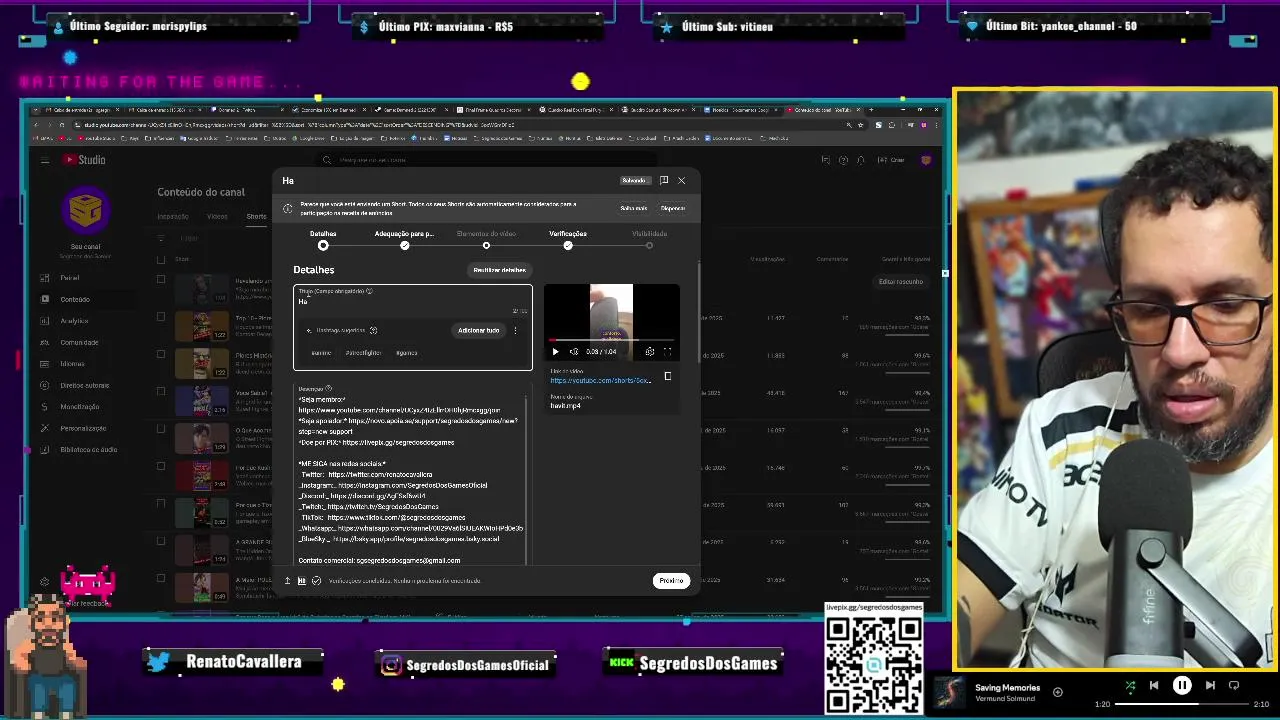Go to the 'Elementos do vídeo' step
This screenshot has height=720, width=1280.
(486, 239)
